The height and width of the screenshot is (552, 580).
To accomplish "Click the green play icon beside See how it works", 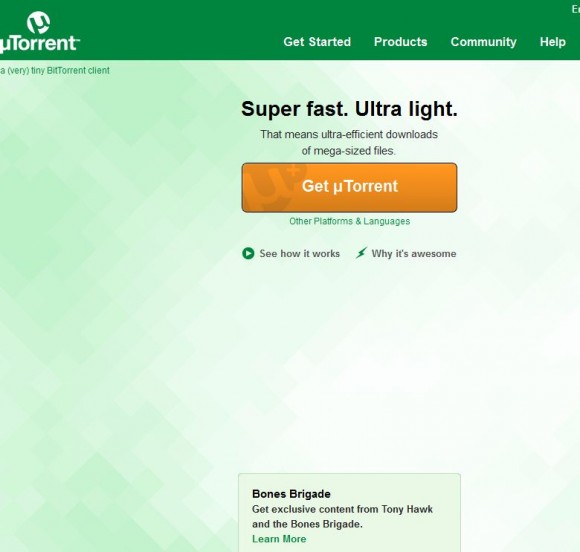I will [x=248, y=253].
